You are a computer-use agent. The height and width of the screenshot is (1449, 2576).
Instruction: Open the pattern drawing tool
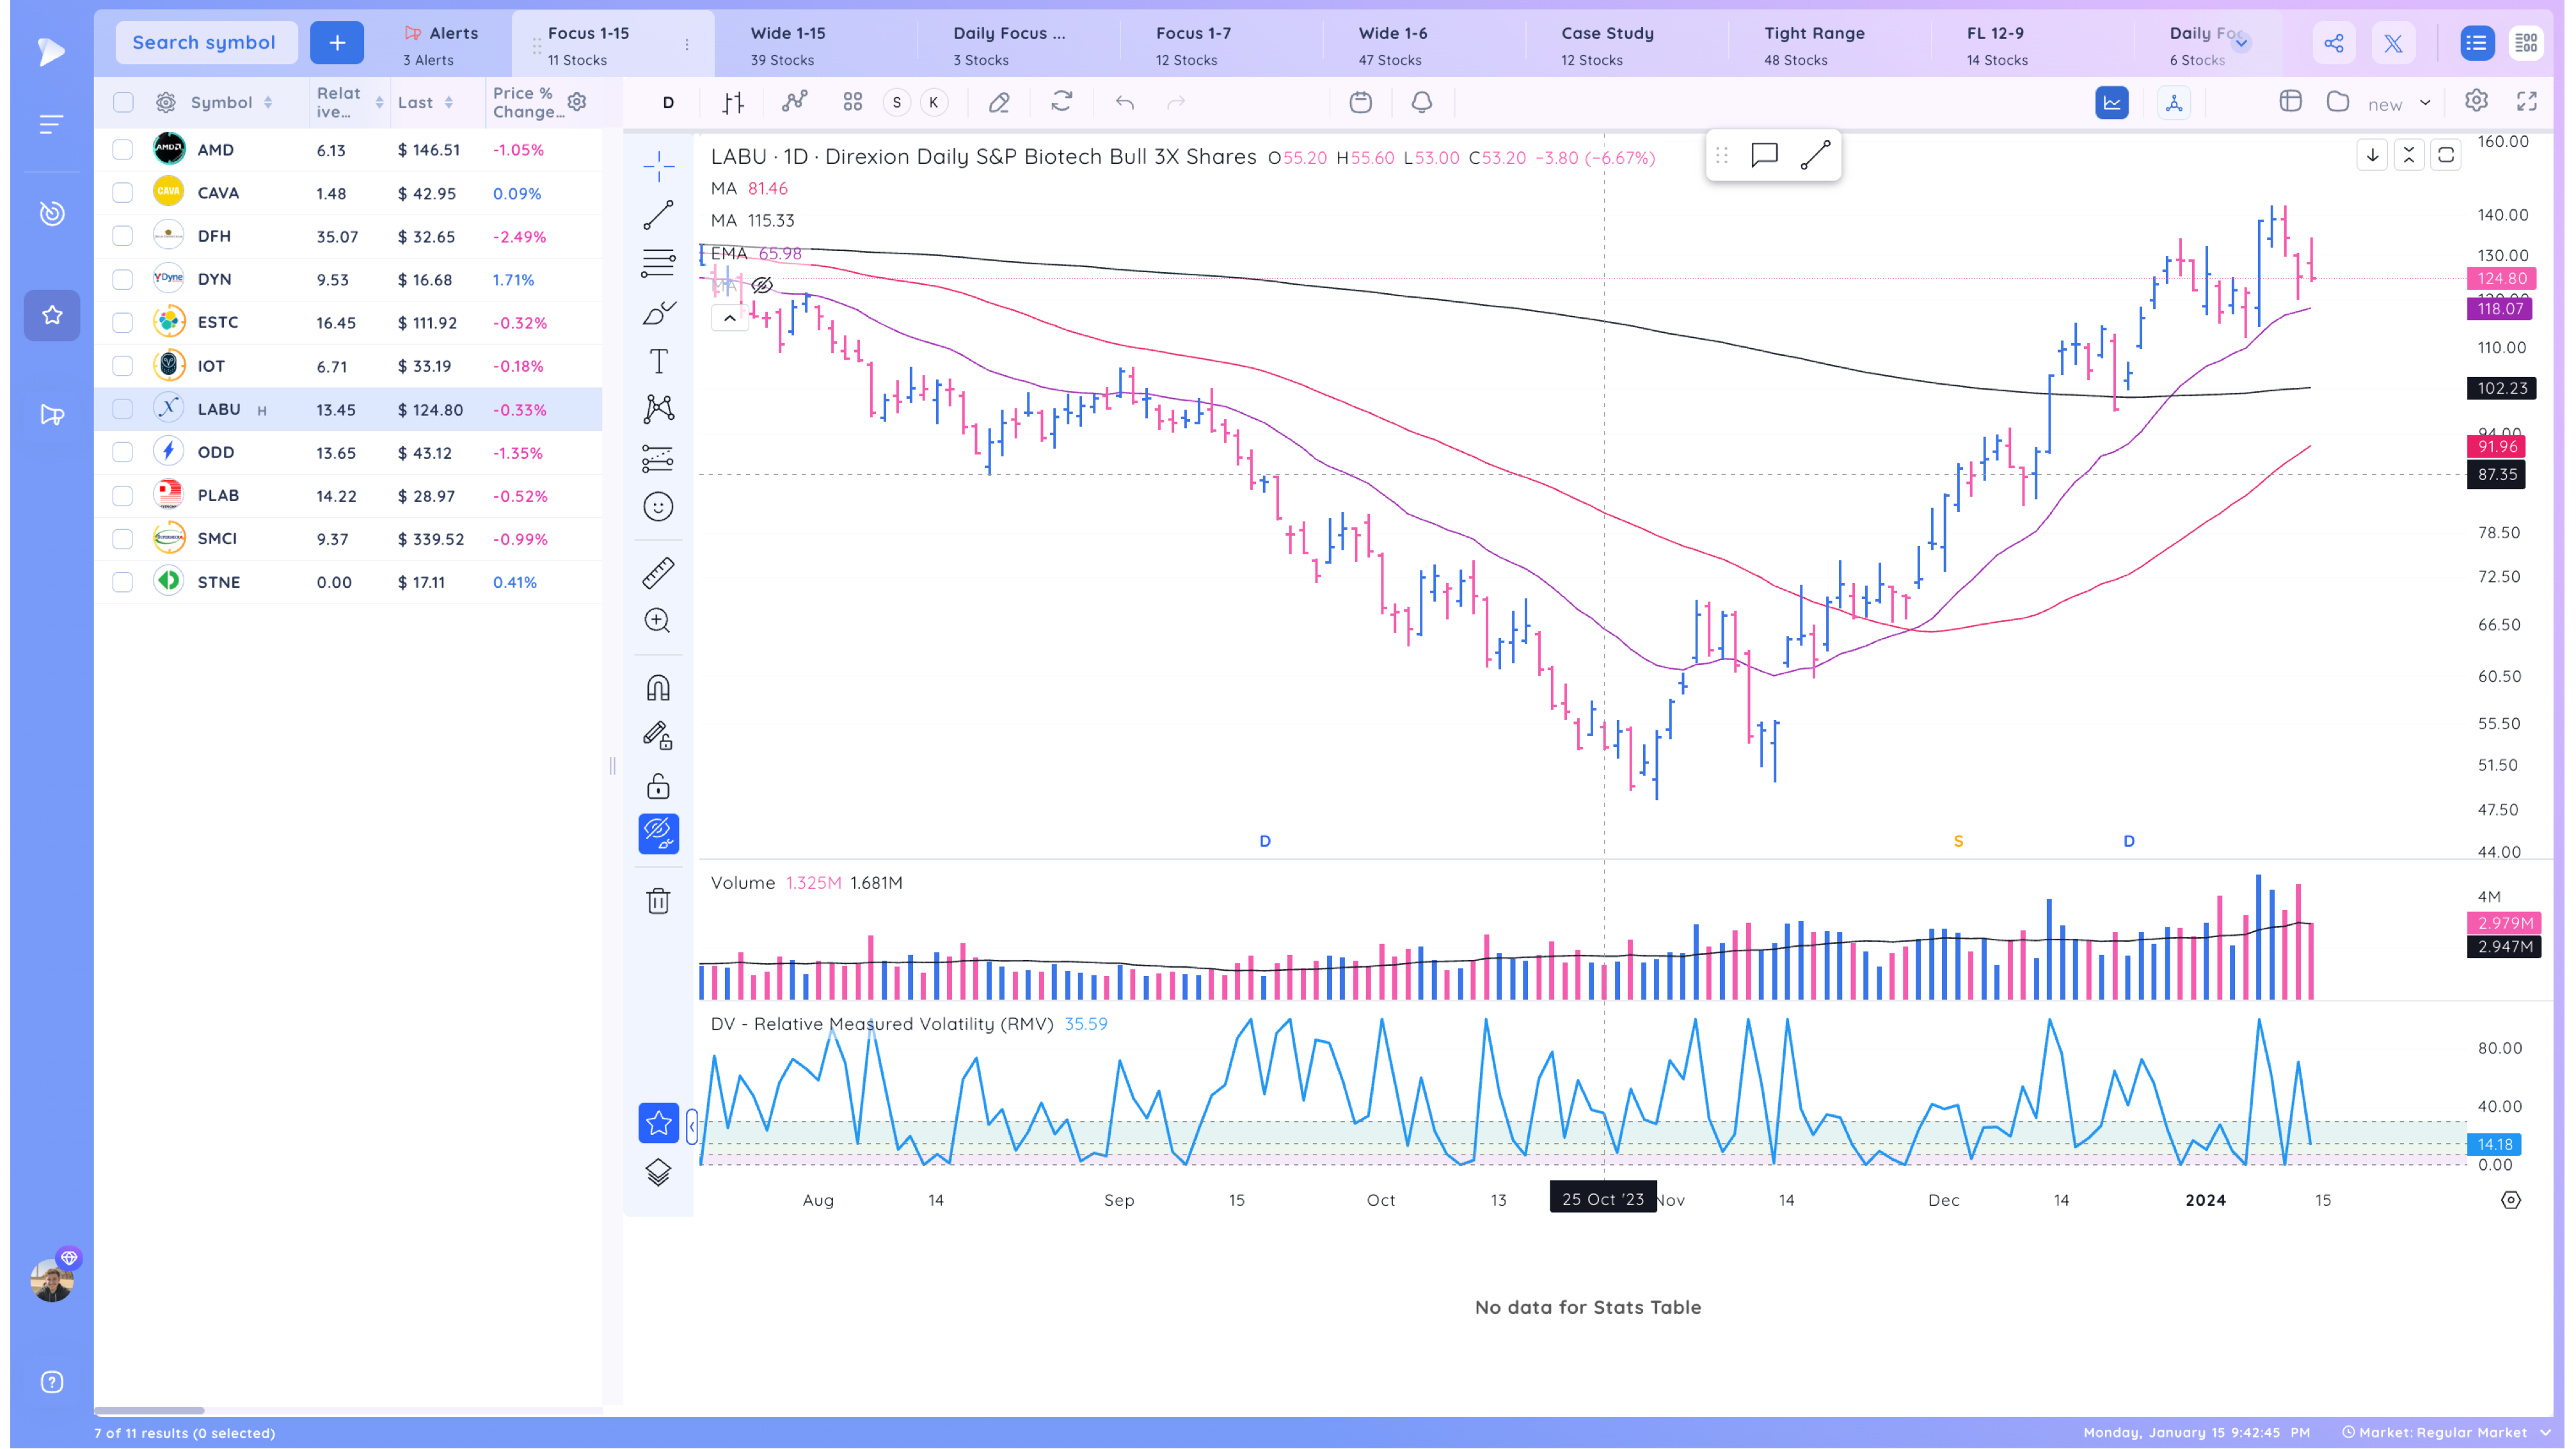[658, 409]
